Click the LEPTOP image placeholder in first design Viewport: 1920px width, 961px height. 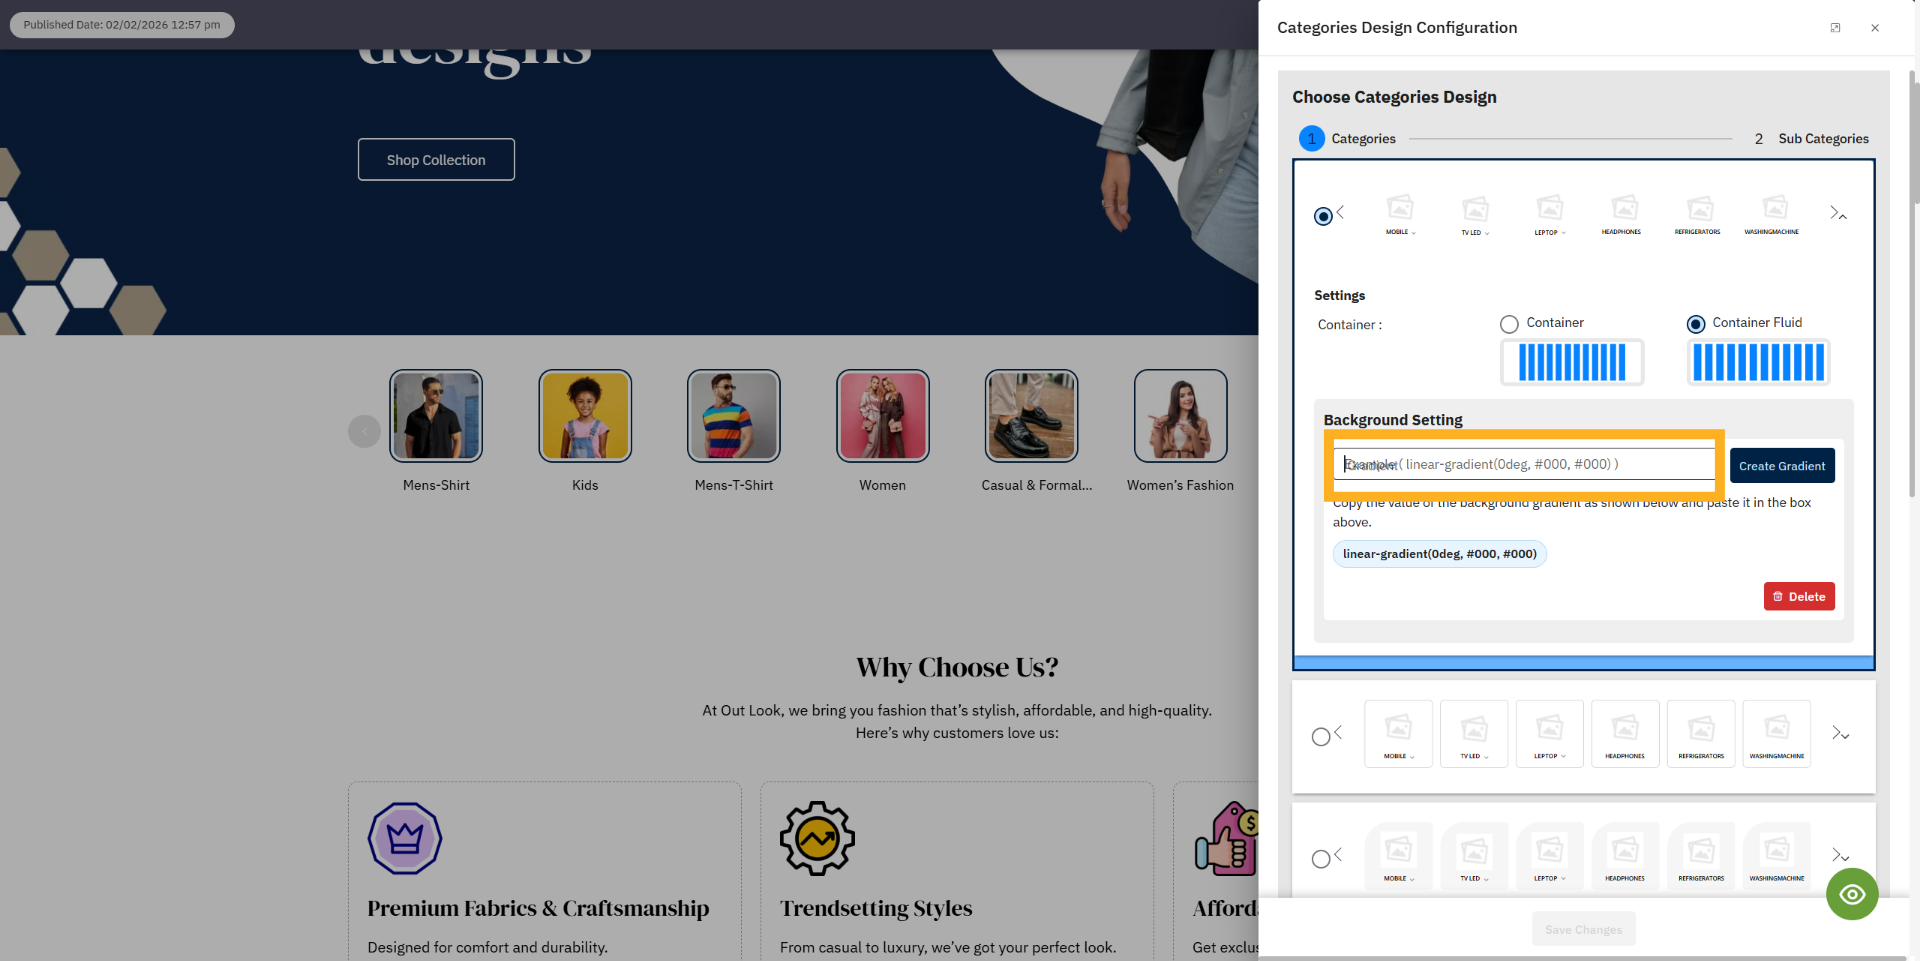[1550, 207]
